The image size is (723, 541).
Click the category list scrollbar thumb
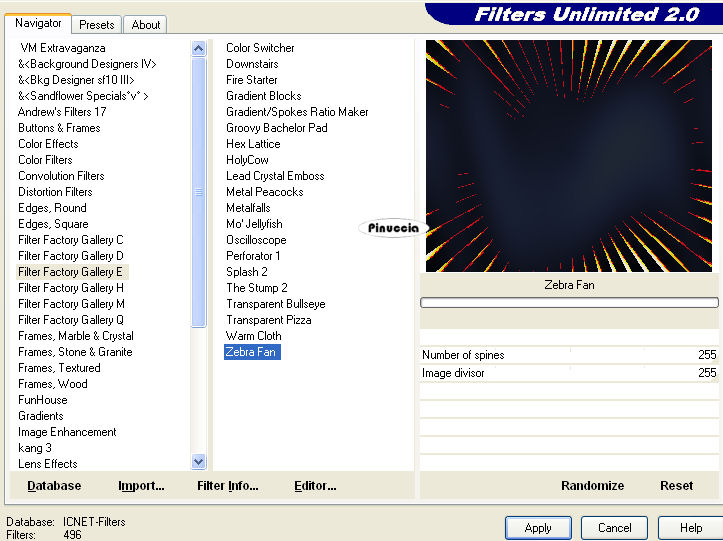coord(199,192)
